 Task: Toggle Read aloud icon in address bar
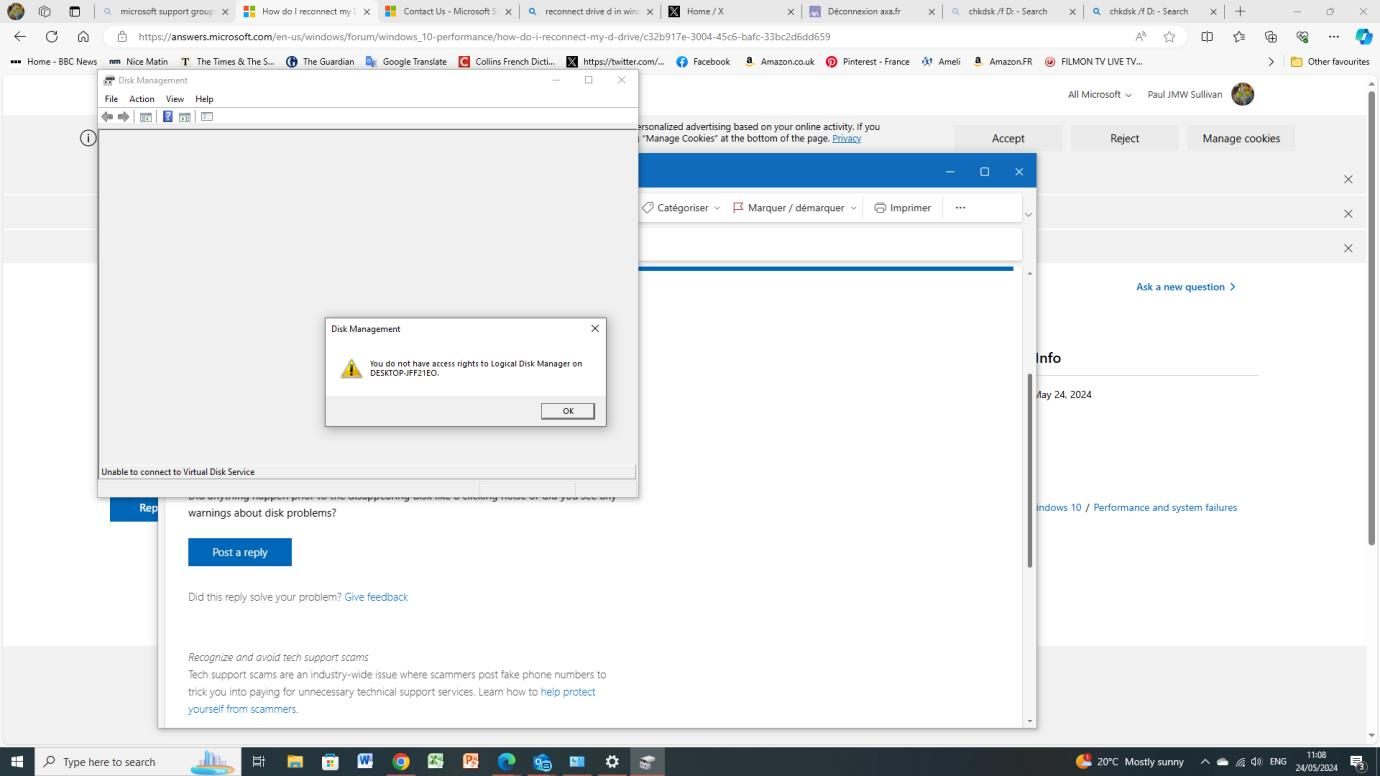click(1140, 36)
